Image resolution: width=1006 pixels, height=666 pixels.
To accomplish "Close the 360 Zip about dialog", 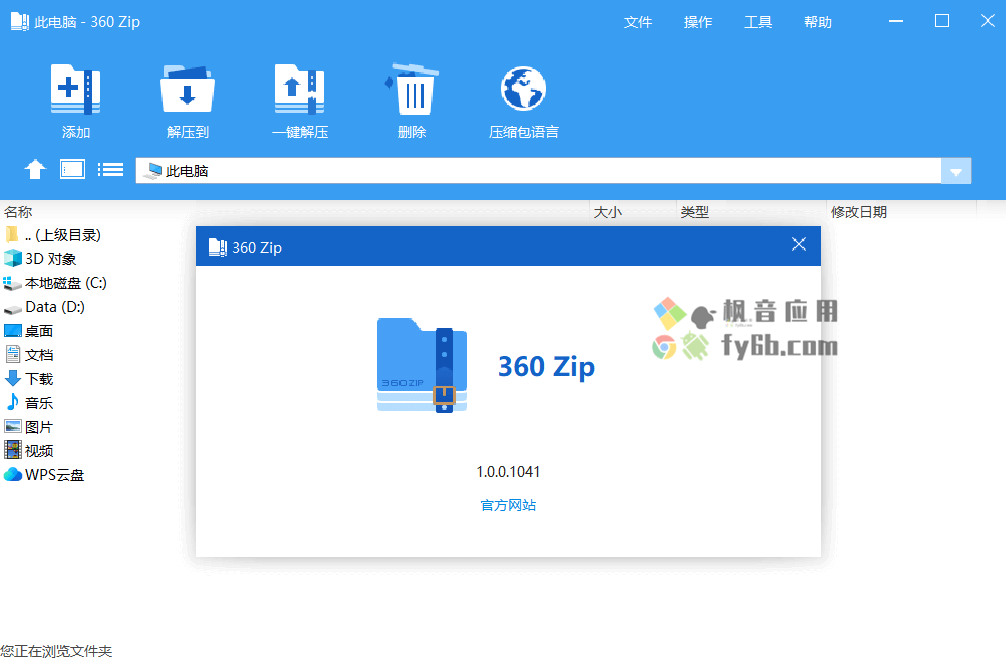I will (x=799, y=244).
